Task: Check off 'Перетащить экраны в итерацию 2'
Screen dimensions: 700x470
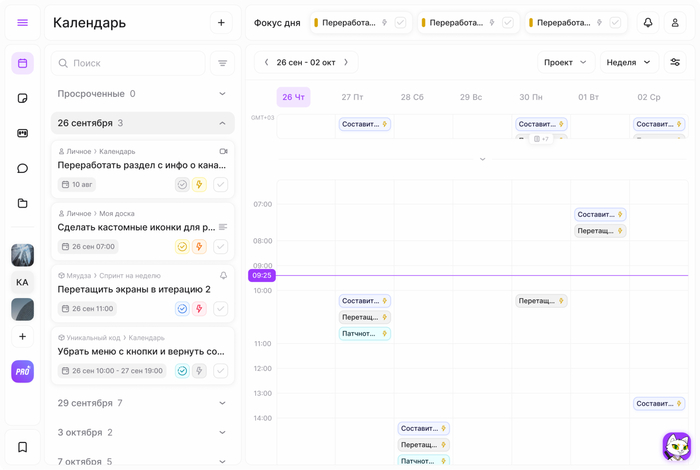Action: pos(221,309)
